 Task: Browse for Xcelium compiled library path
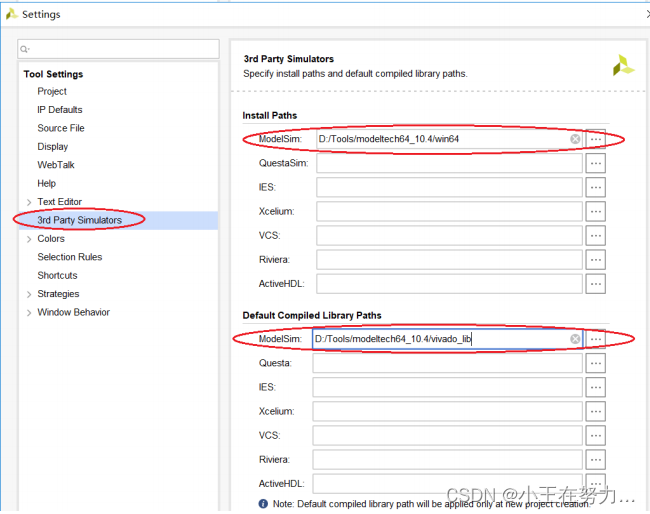click(595, 411)
